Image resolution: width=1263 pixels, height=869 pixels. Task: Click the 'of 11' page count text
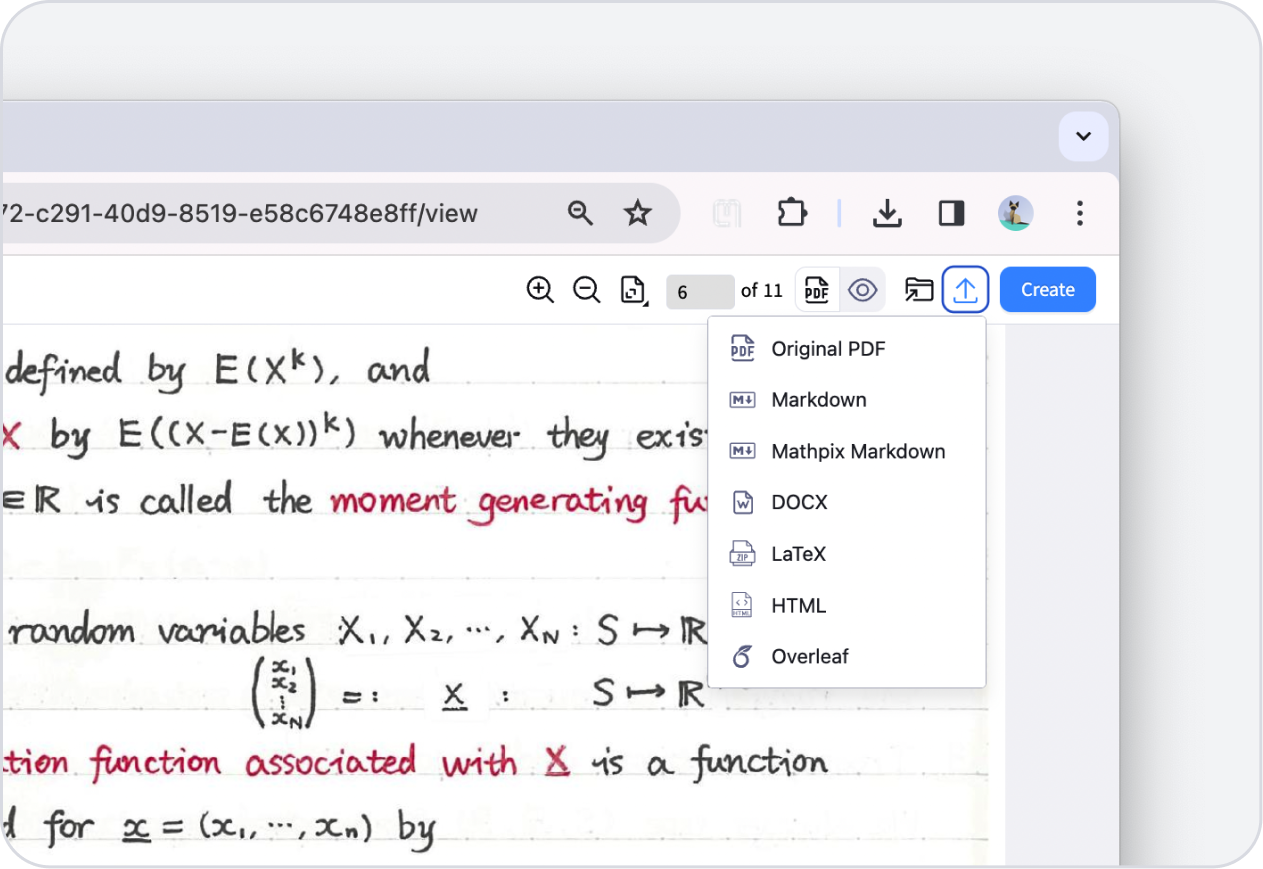(x=762, y=291)
